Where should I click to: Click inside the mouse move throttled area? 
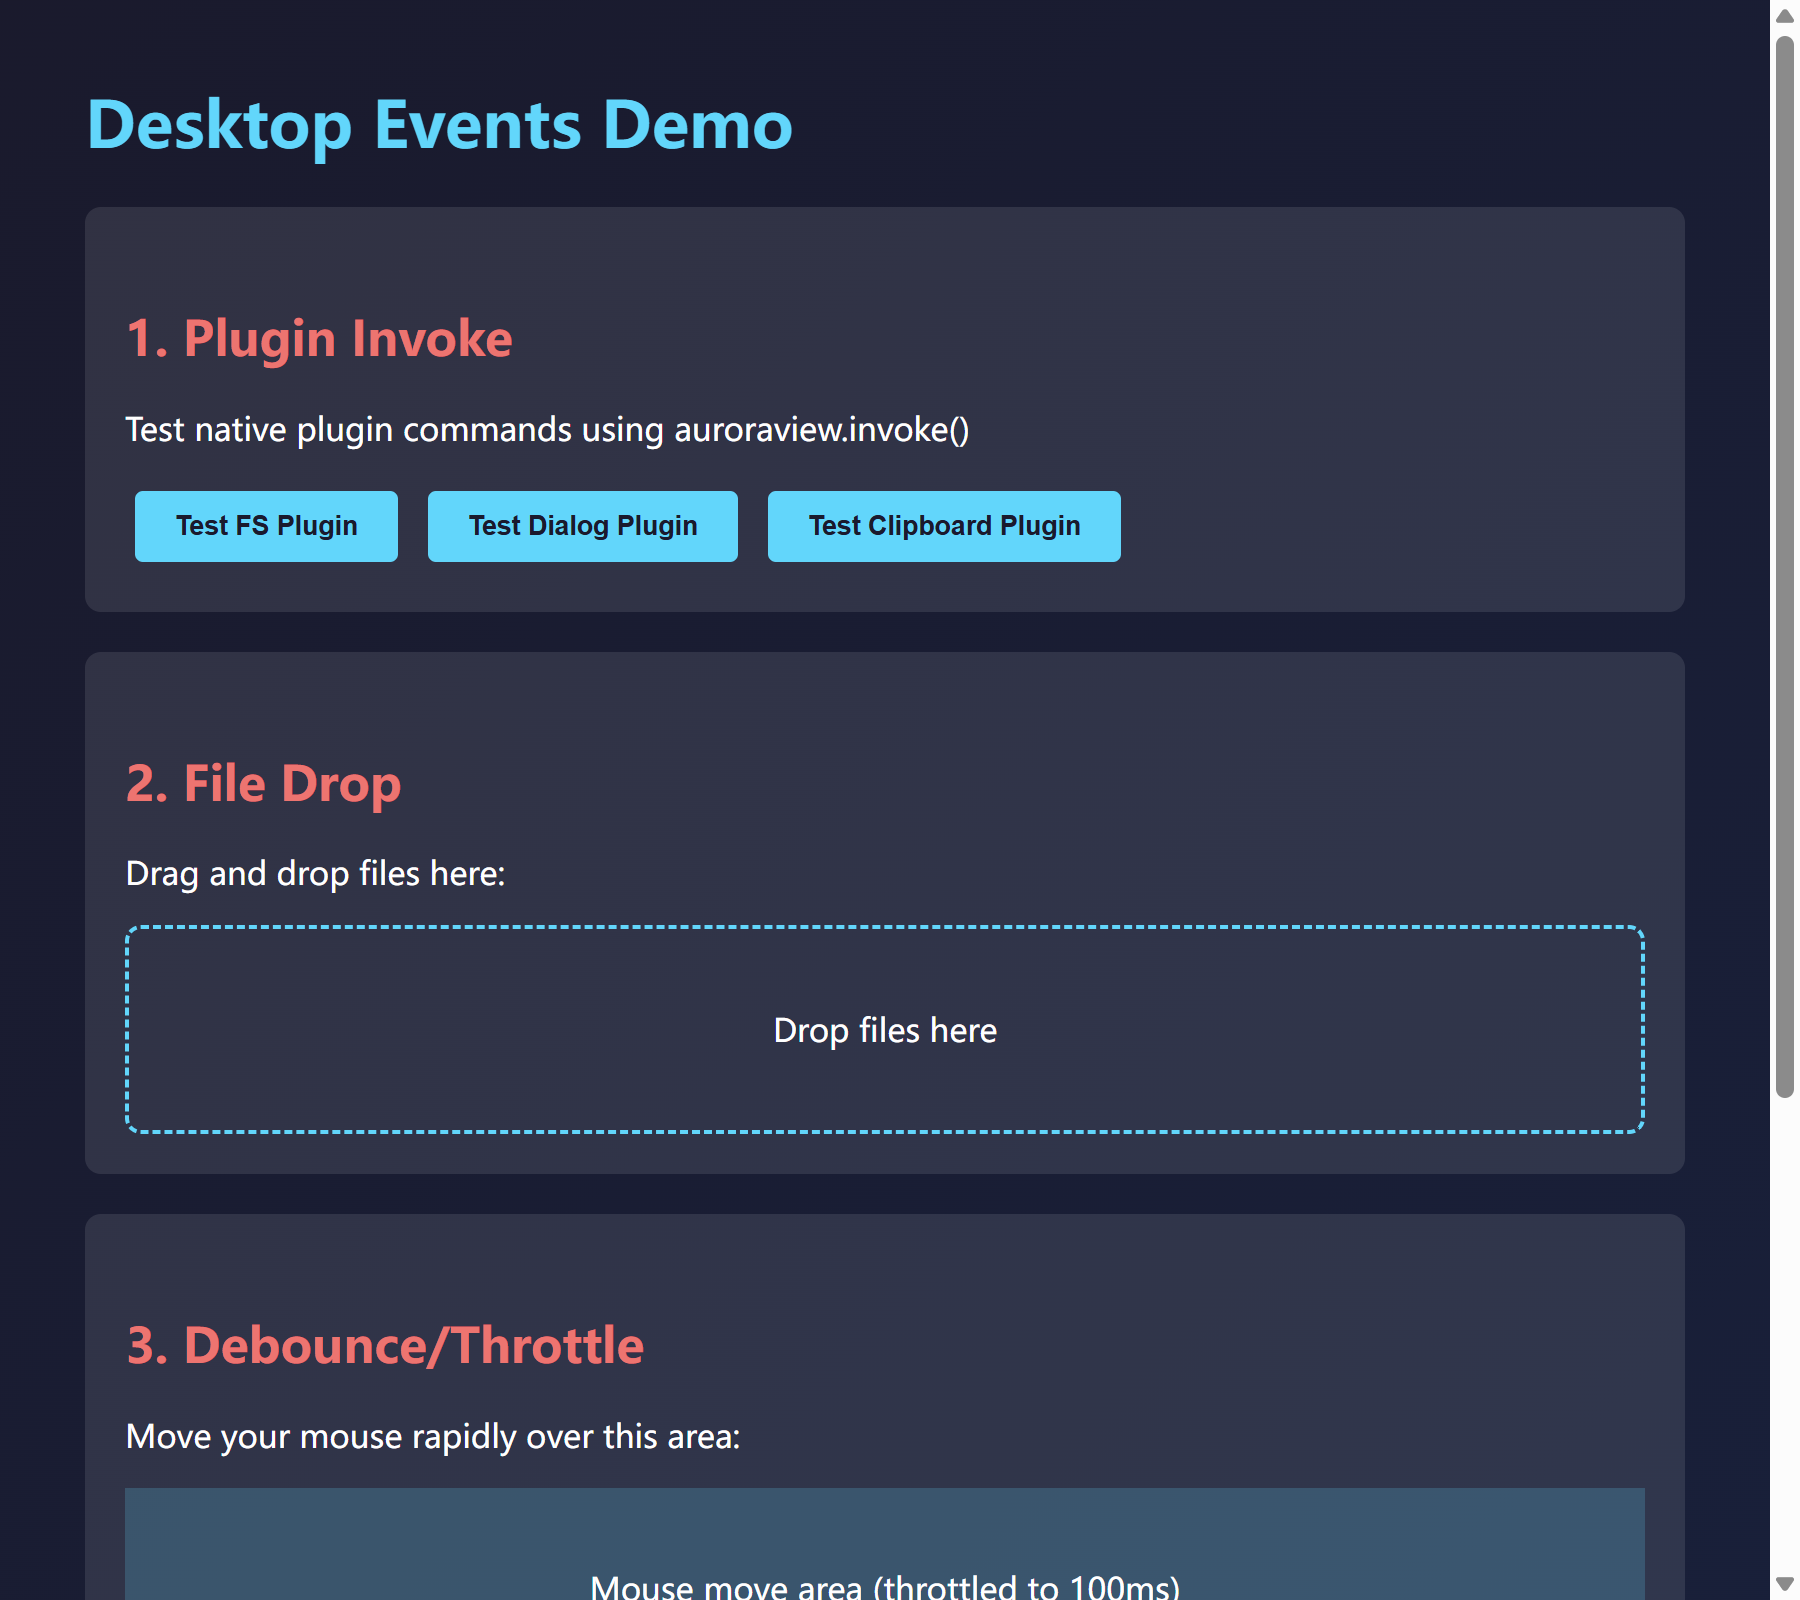[885, 1544]
